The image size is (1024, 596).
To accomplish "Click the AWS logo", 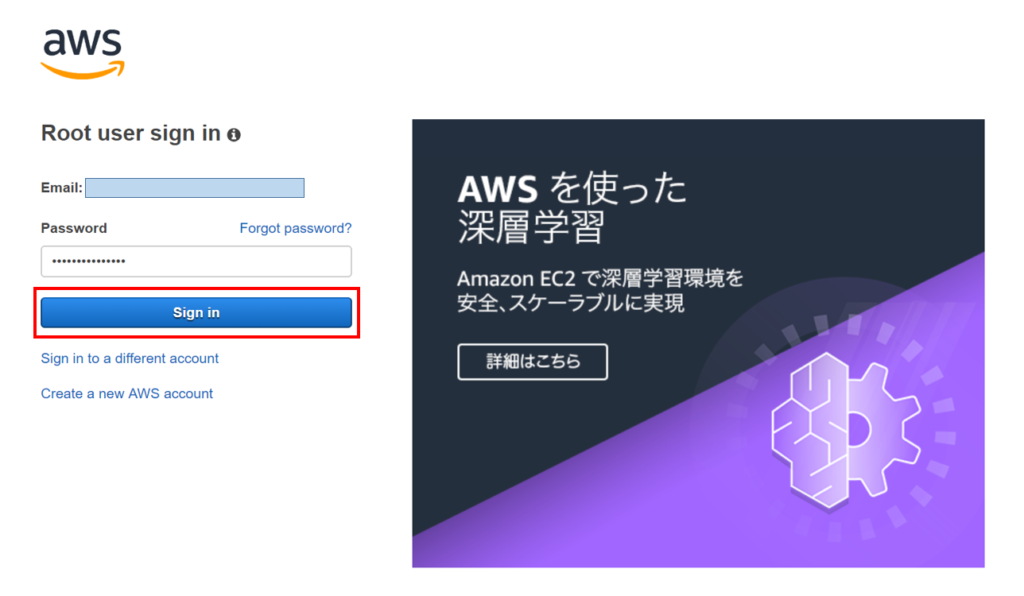I will (83, 50).
